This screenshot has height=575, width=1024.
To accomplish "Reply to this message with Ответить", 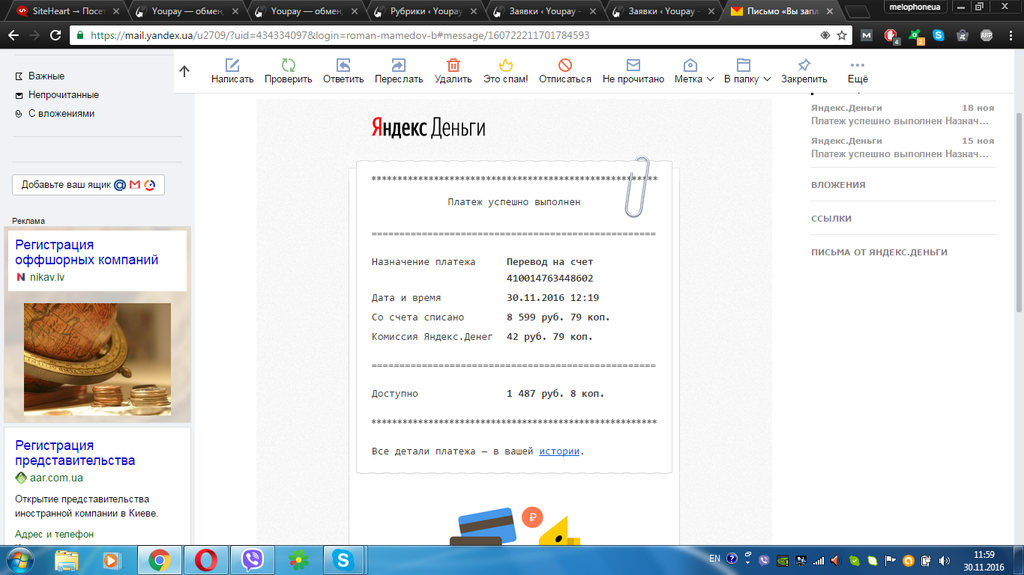I will (x=343, y=71).
